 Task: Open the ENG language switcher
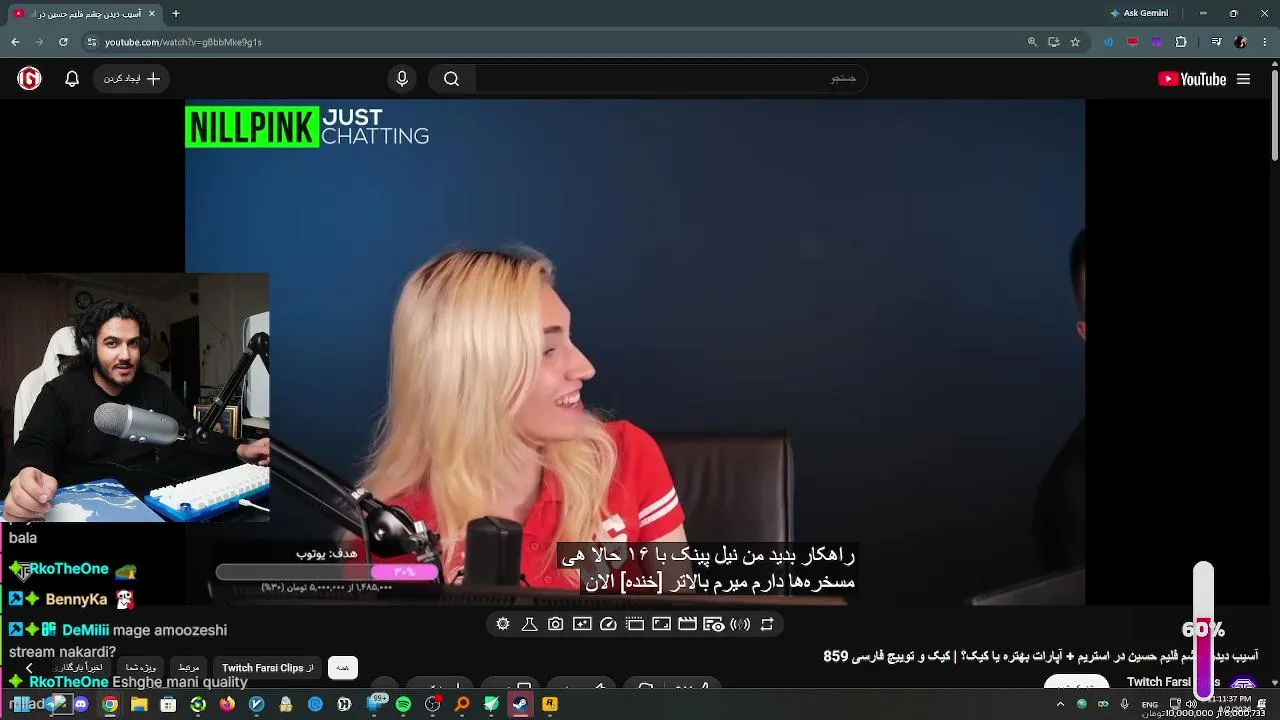(1150, 704)
